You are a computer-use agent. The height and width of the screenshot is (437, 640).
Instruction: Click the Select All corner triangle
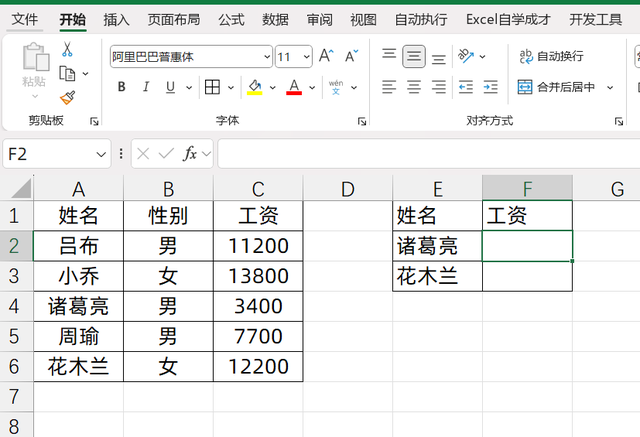19,189
